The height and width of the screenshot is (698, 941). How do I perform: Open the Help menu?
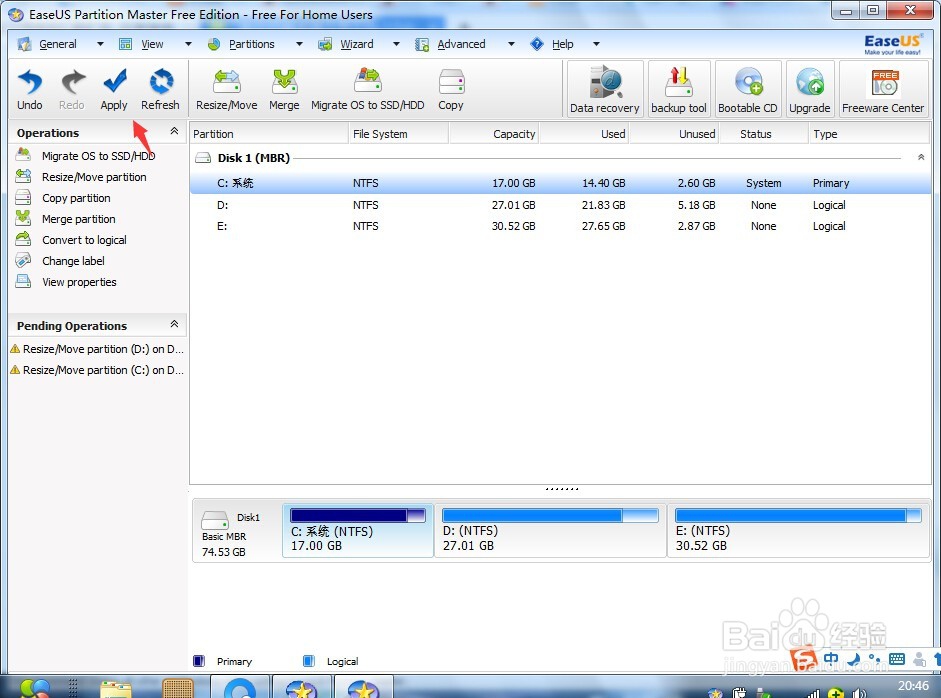(562, 44)
